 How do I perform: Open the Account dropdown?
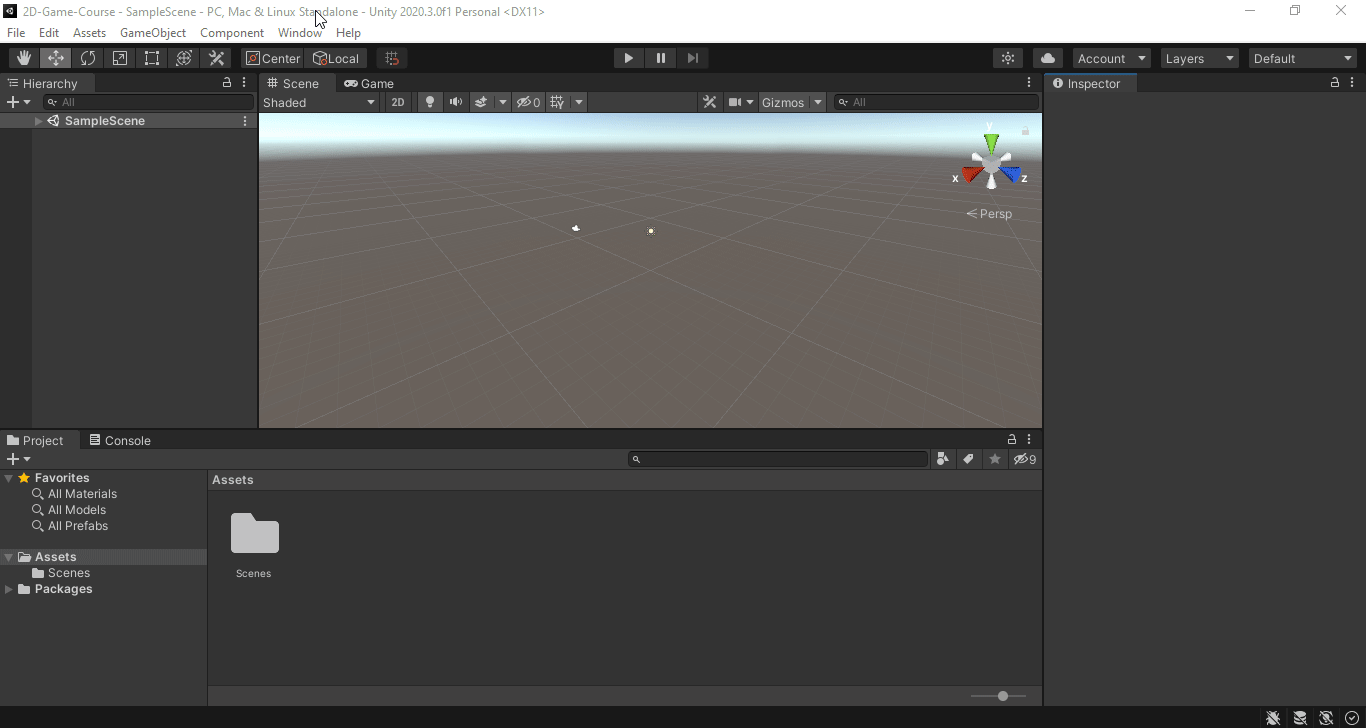click(x=1112, y=58)
